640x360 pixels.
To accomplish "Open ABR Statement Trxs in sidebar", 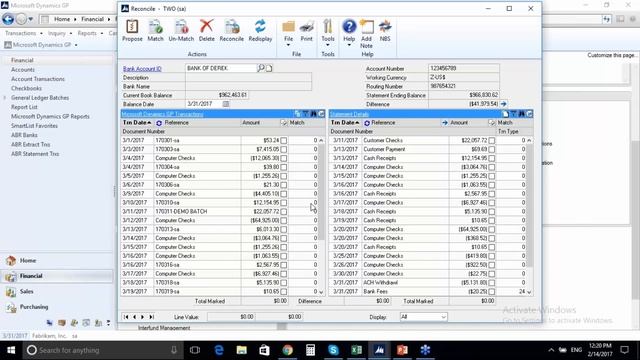I will (x=35, y=154).
